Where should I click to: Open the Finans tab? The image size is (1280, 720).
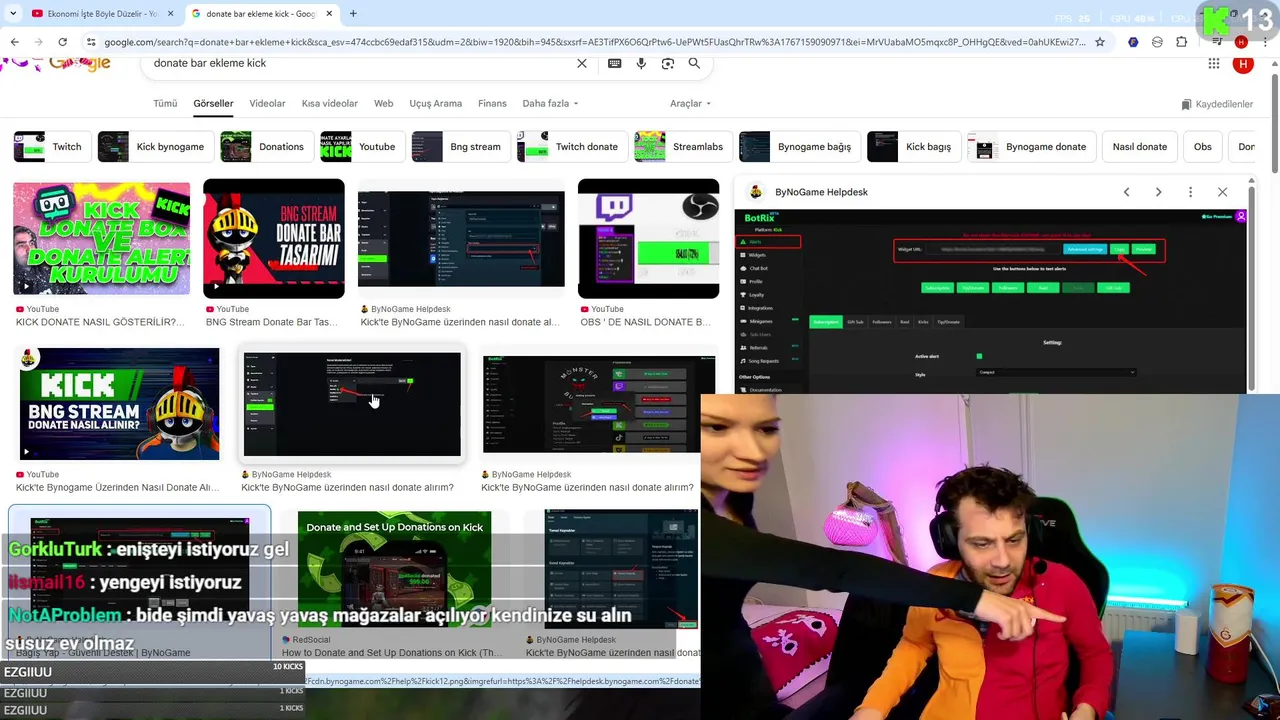coord(492,103)
